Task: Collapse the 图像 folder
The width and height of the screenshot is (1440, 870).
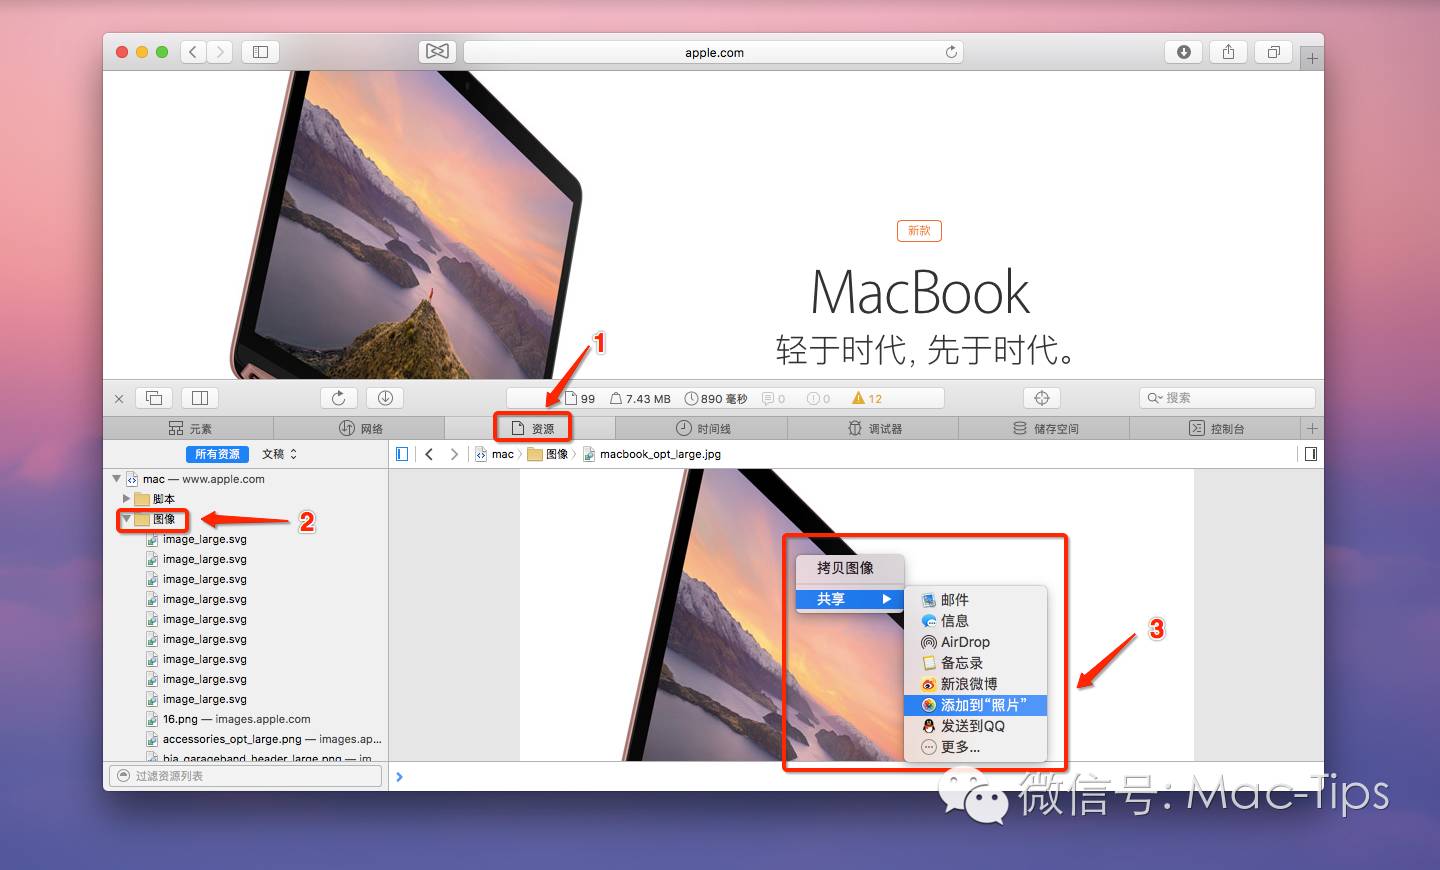Action: tap(126, 519)
